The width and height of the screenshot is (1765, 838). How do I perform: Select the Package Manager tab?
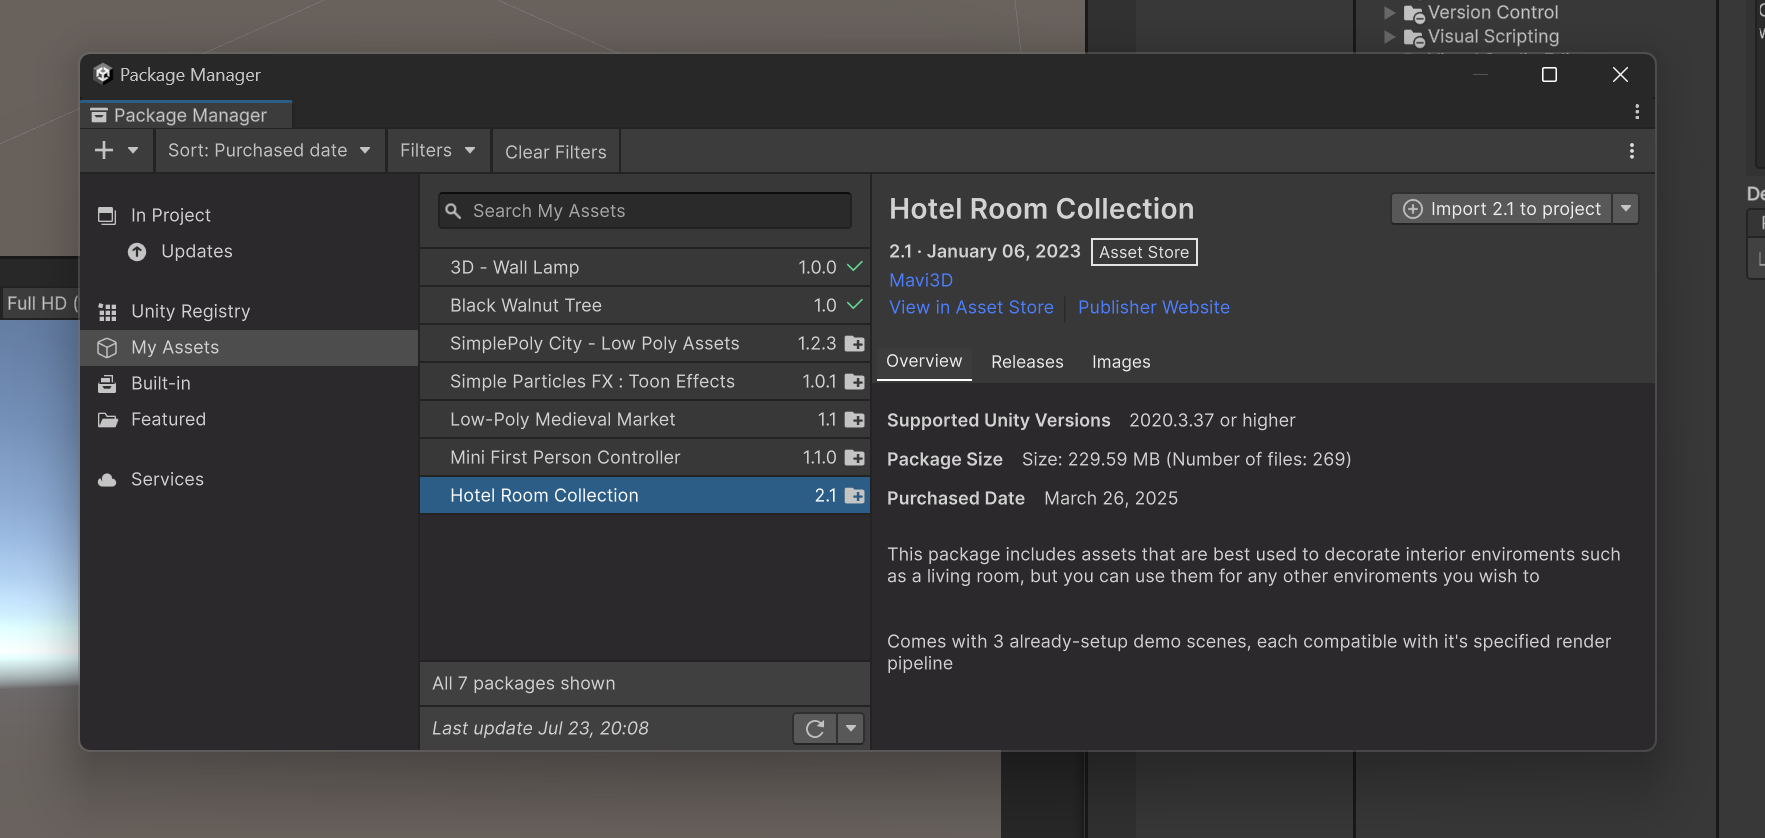[186, 115]
